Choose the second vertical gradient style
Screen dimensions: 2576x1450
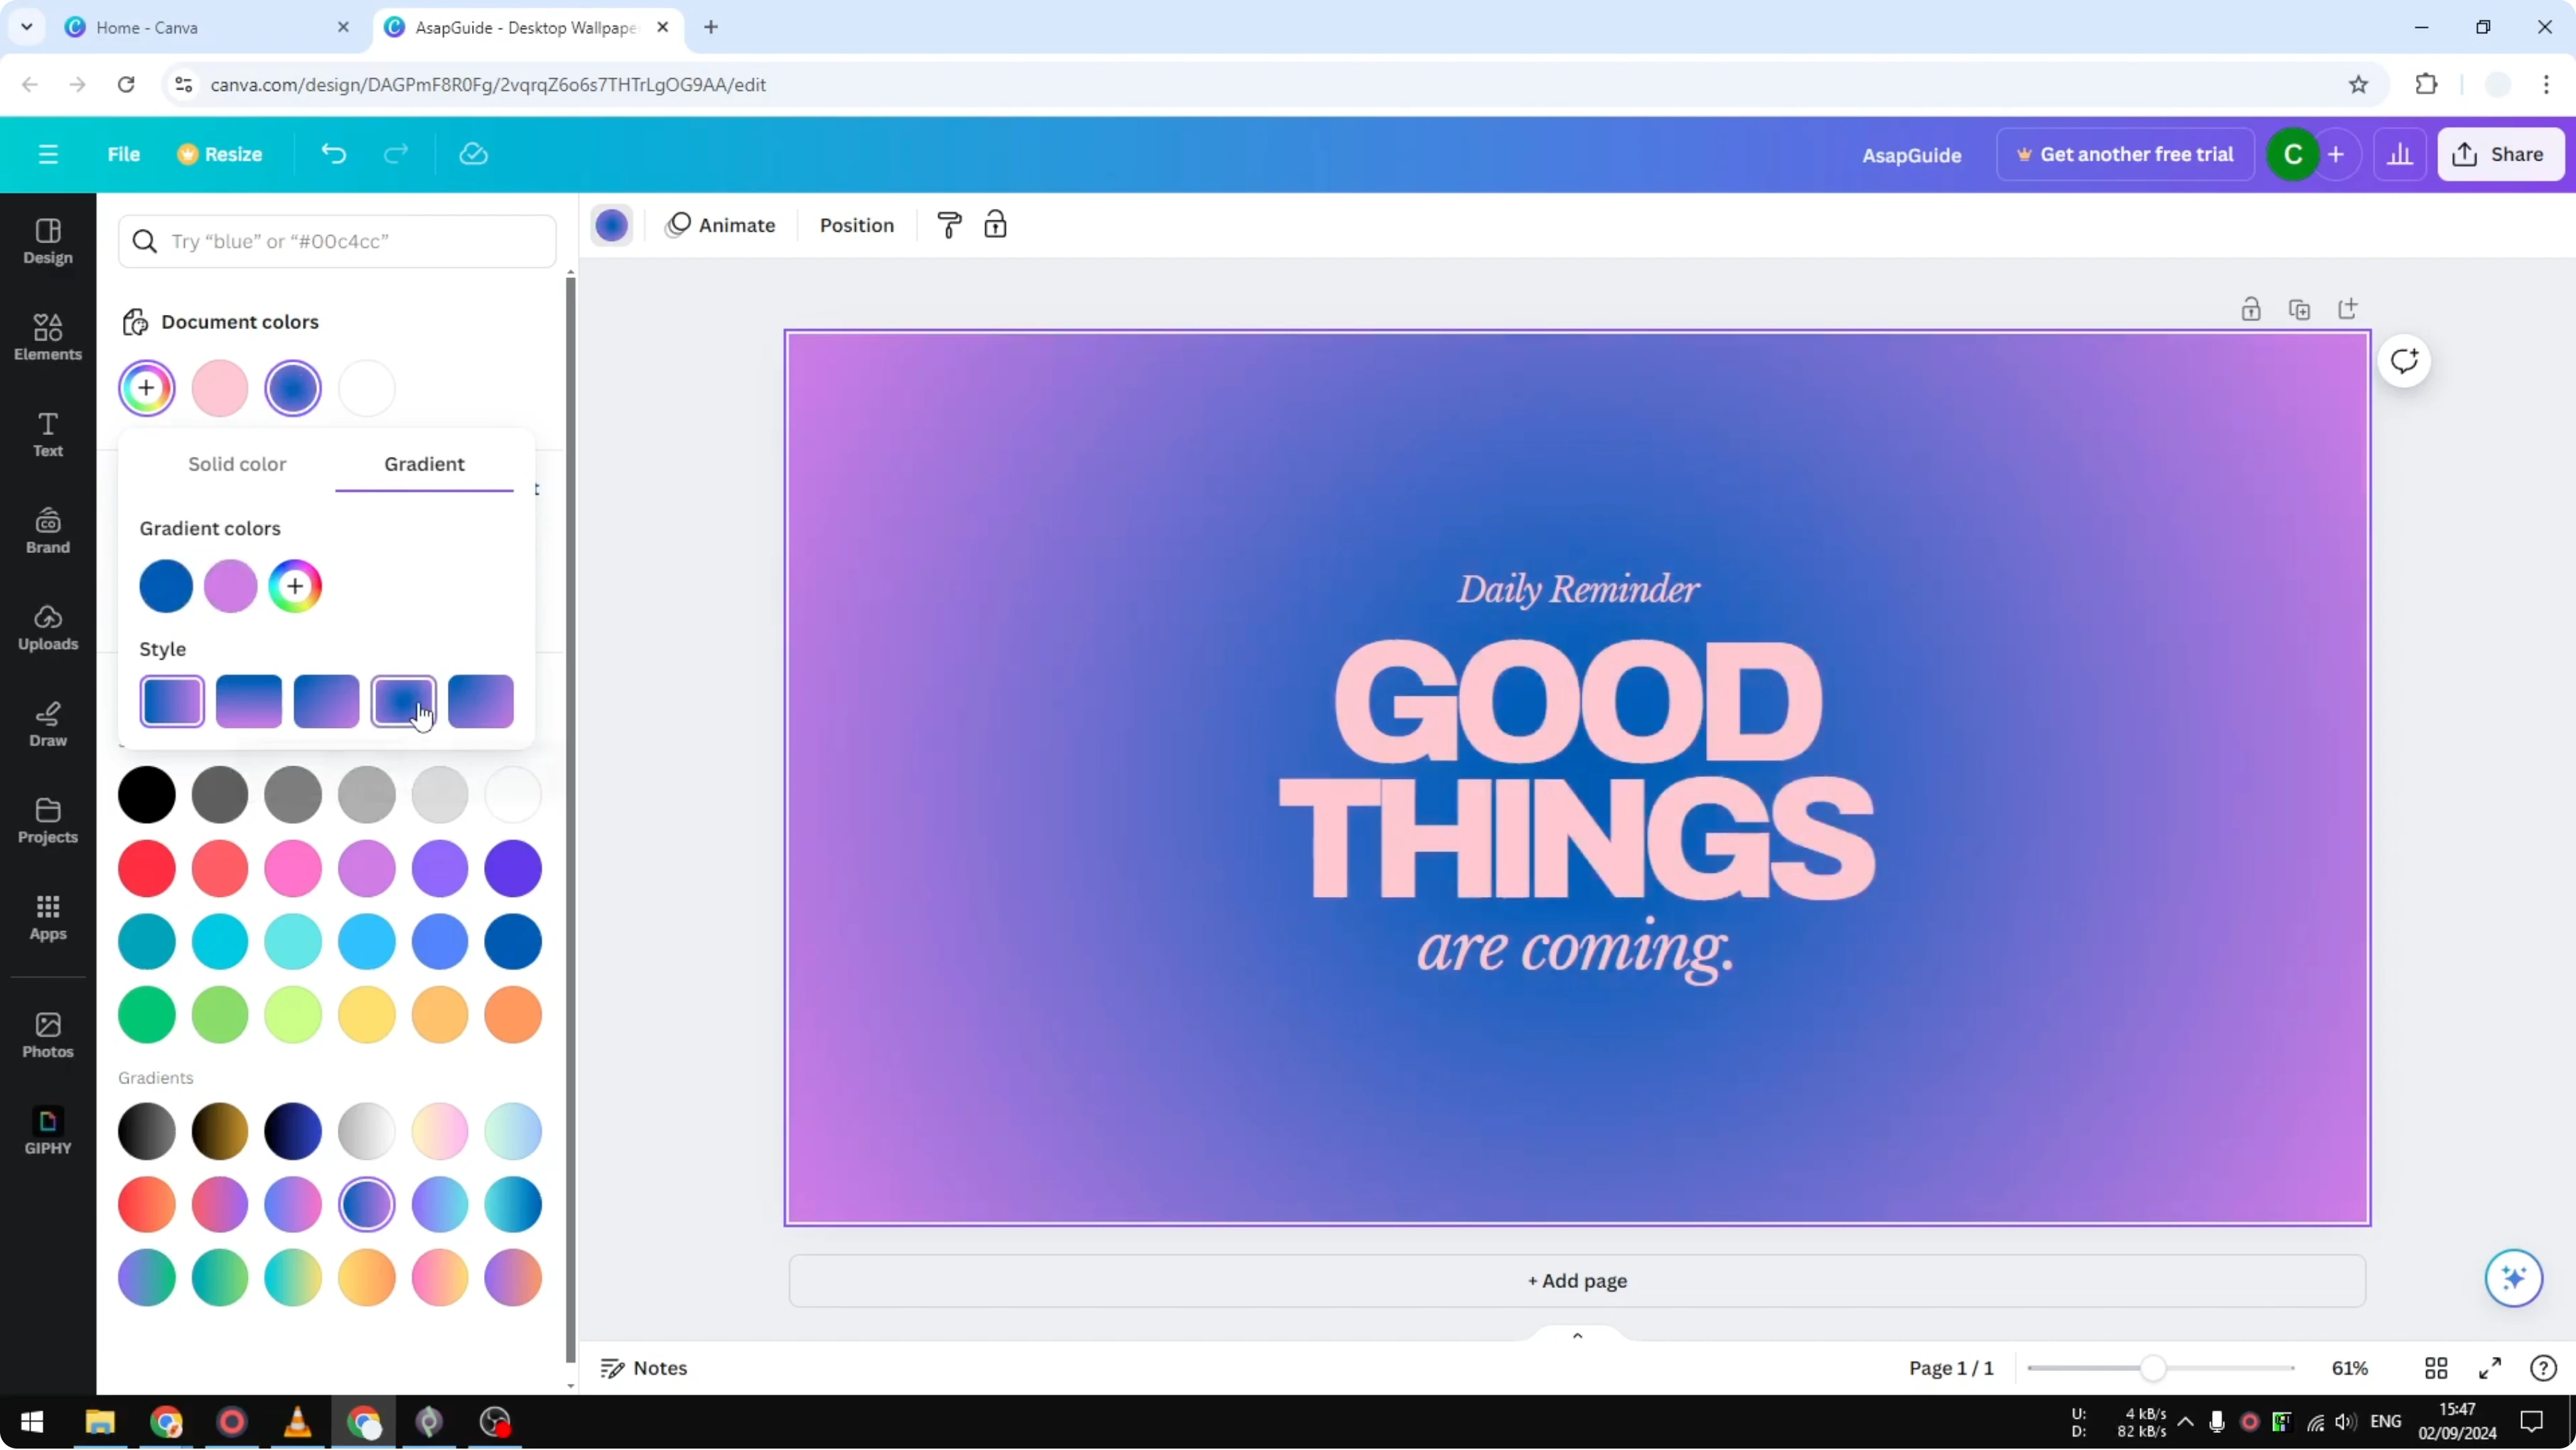tap(249, 701)
